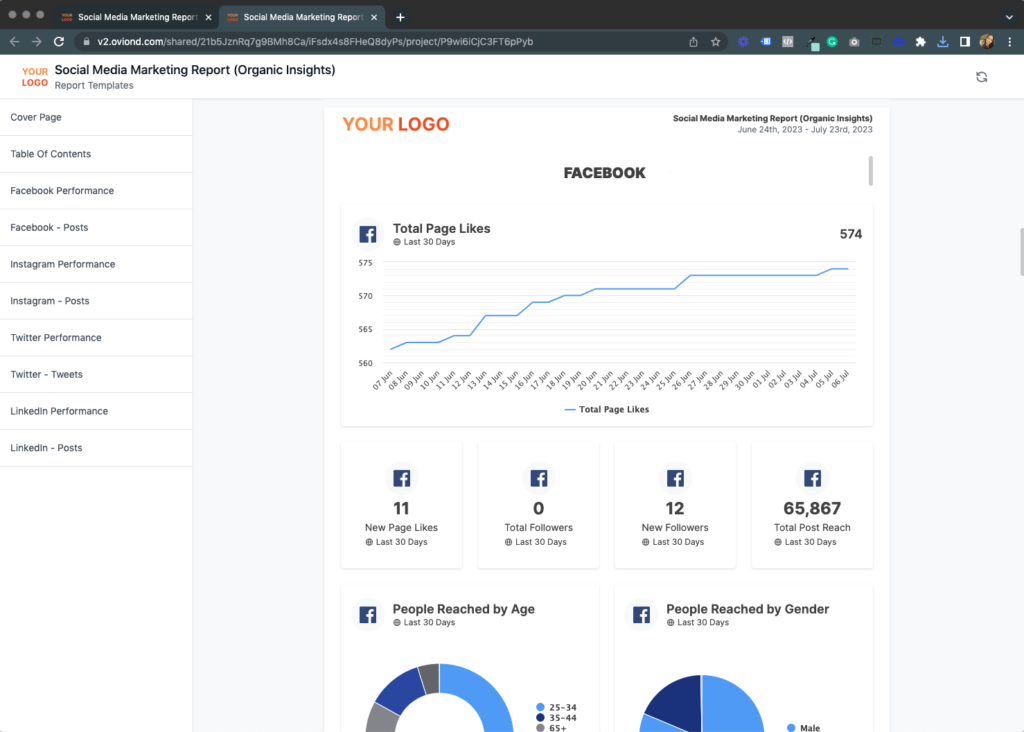Open Instagram - Posts section
The image size is (1024, 732).
(96, 301)
